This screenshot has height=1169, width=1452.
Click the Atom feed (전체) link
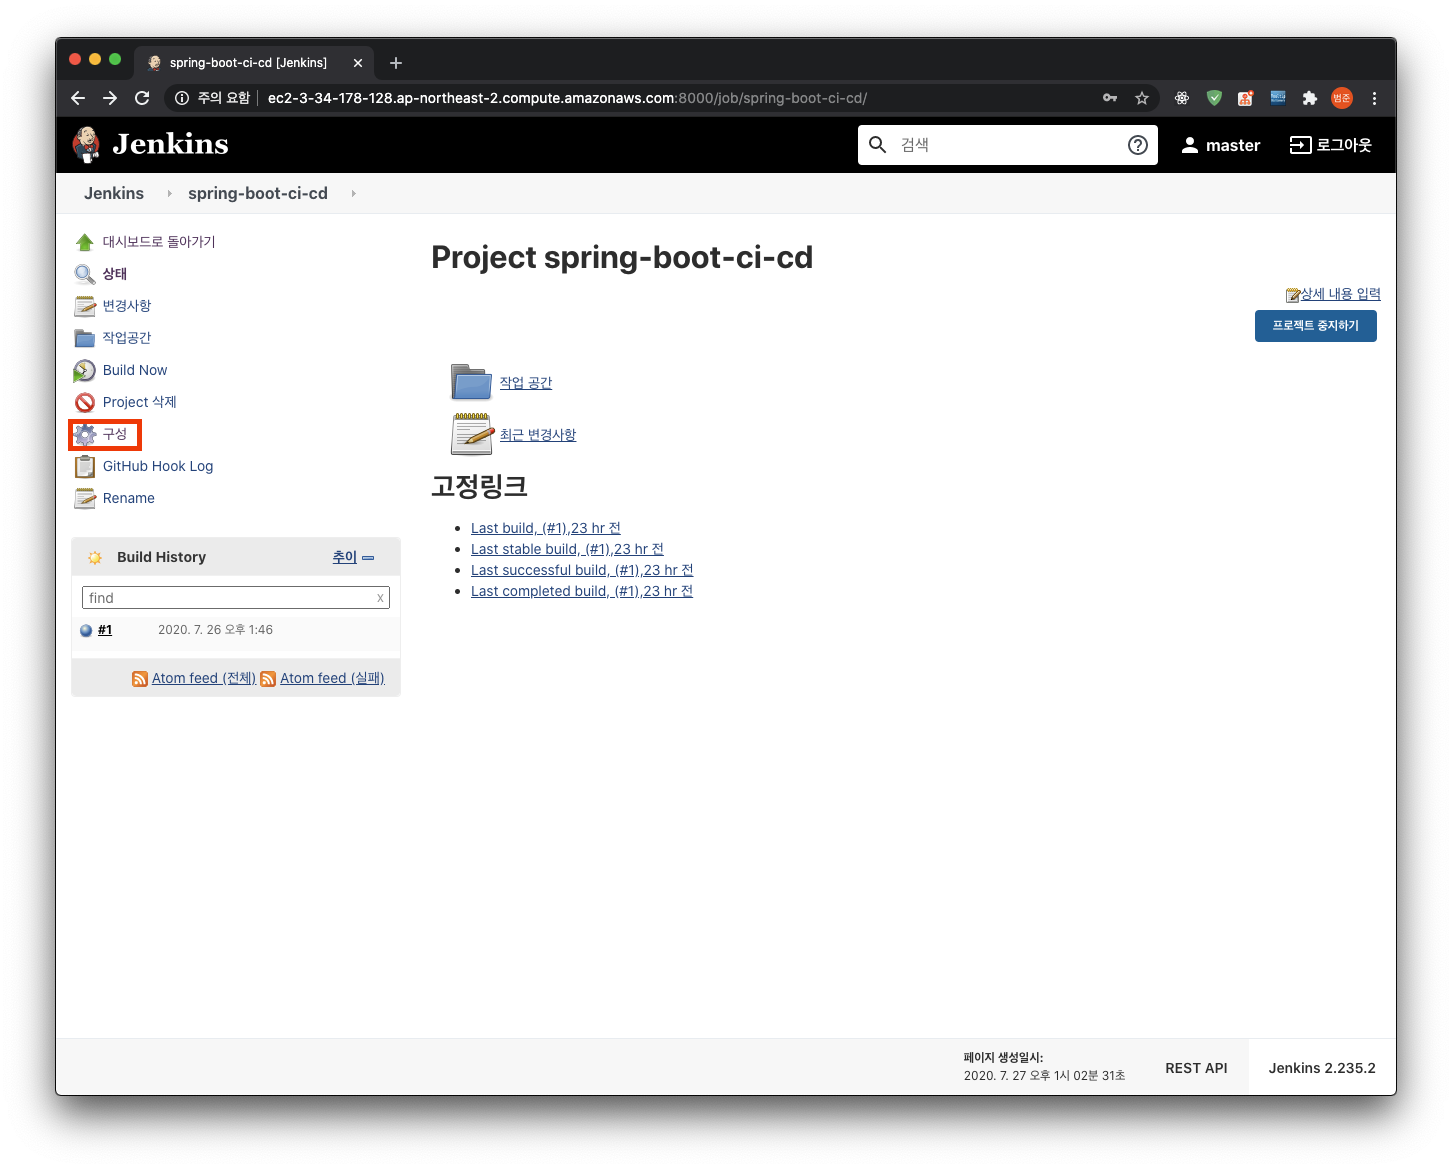204,678
